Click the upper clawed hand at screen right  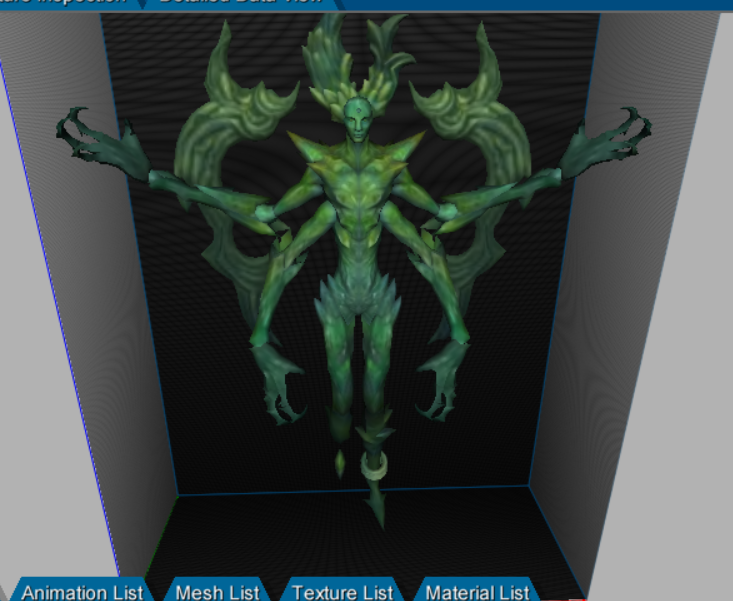620,135
